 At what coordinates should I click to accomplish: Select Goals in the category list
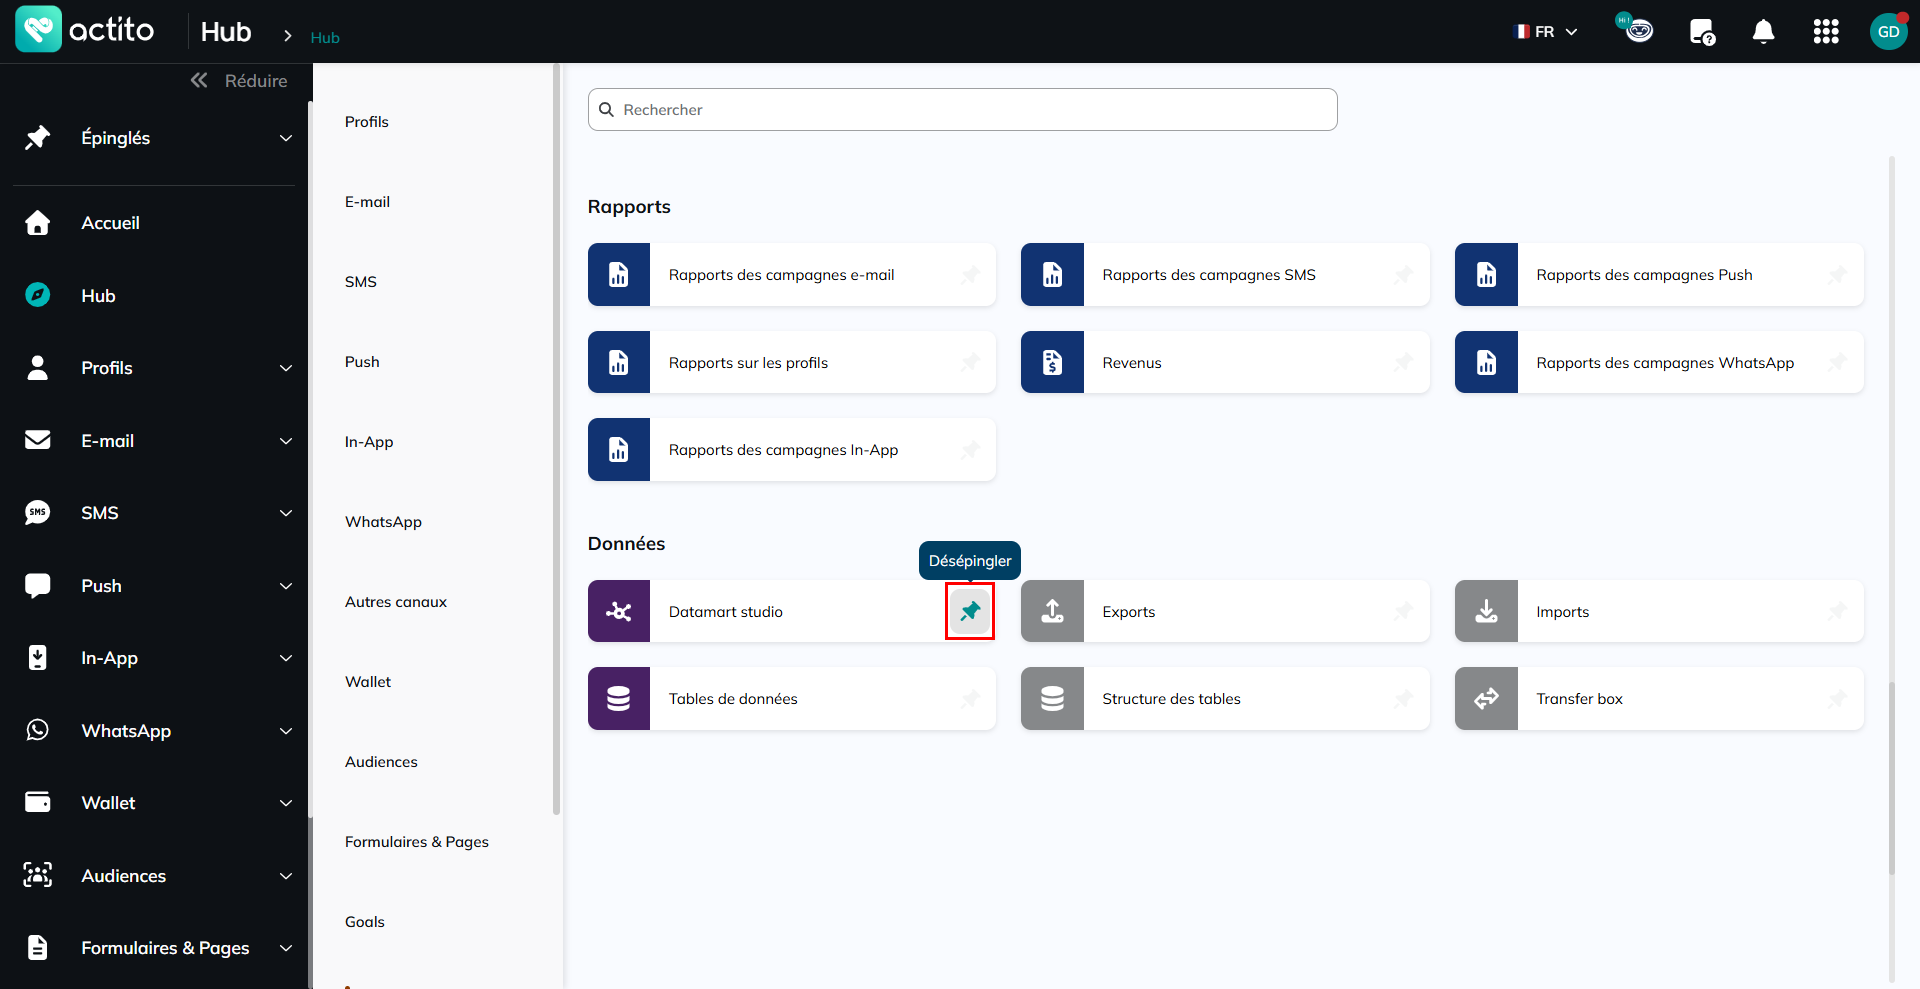pos(365,922)
